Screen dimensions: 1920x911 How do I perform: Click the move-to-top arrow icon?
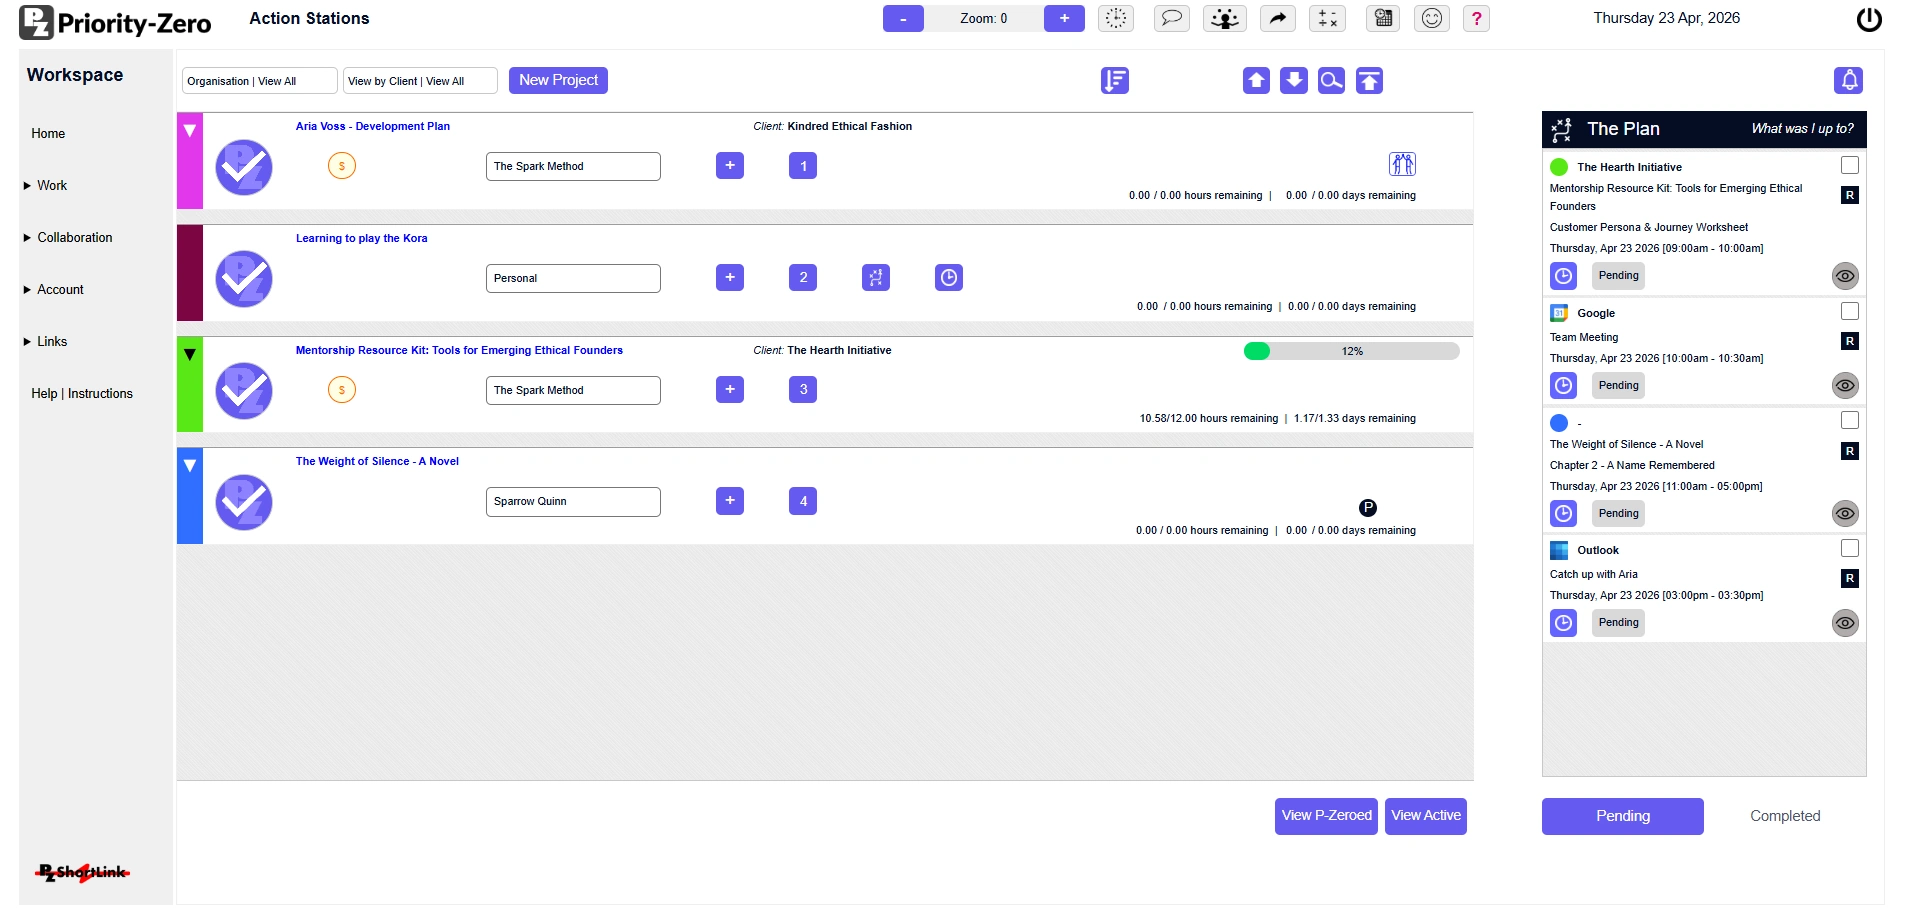(x=1369, y=81)
